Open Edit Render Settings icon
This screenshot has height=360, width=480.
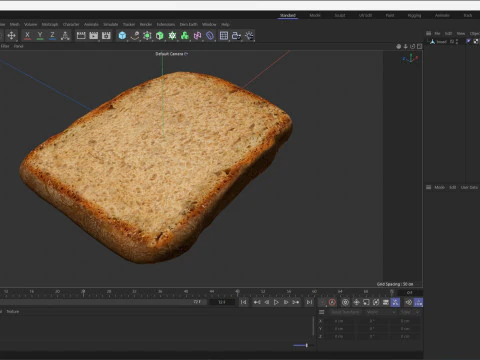point(106,35)
